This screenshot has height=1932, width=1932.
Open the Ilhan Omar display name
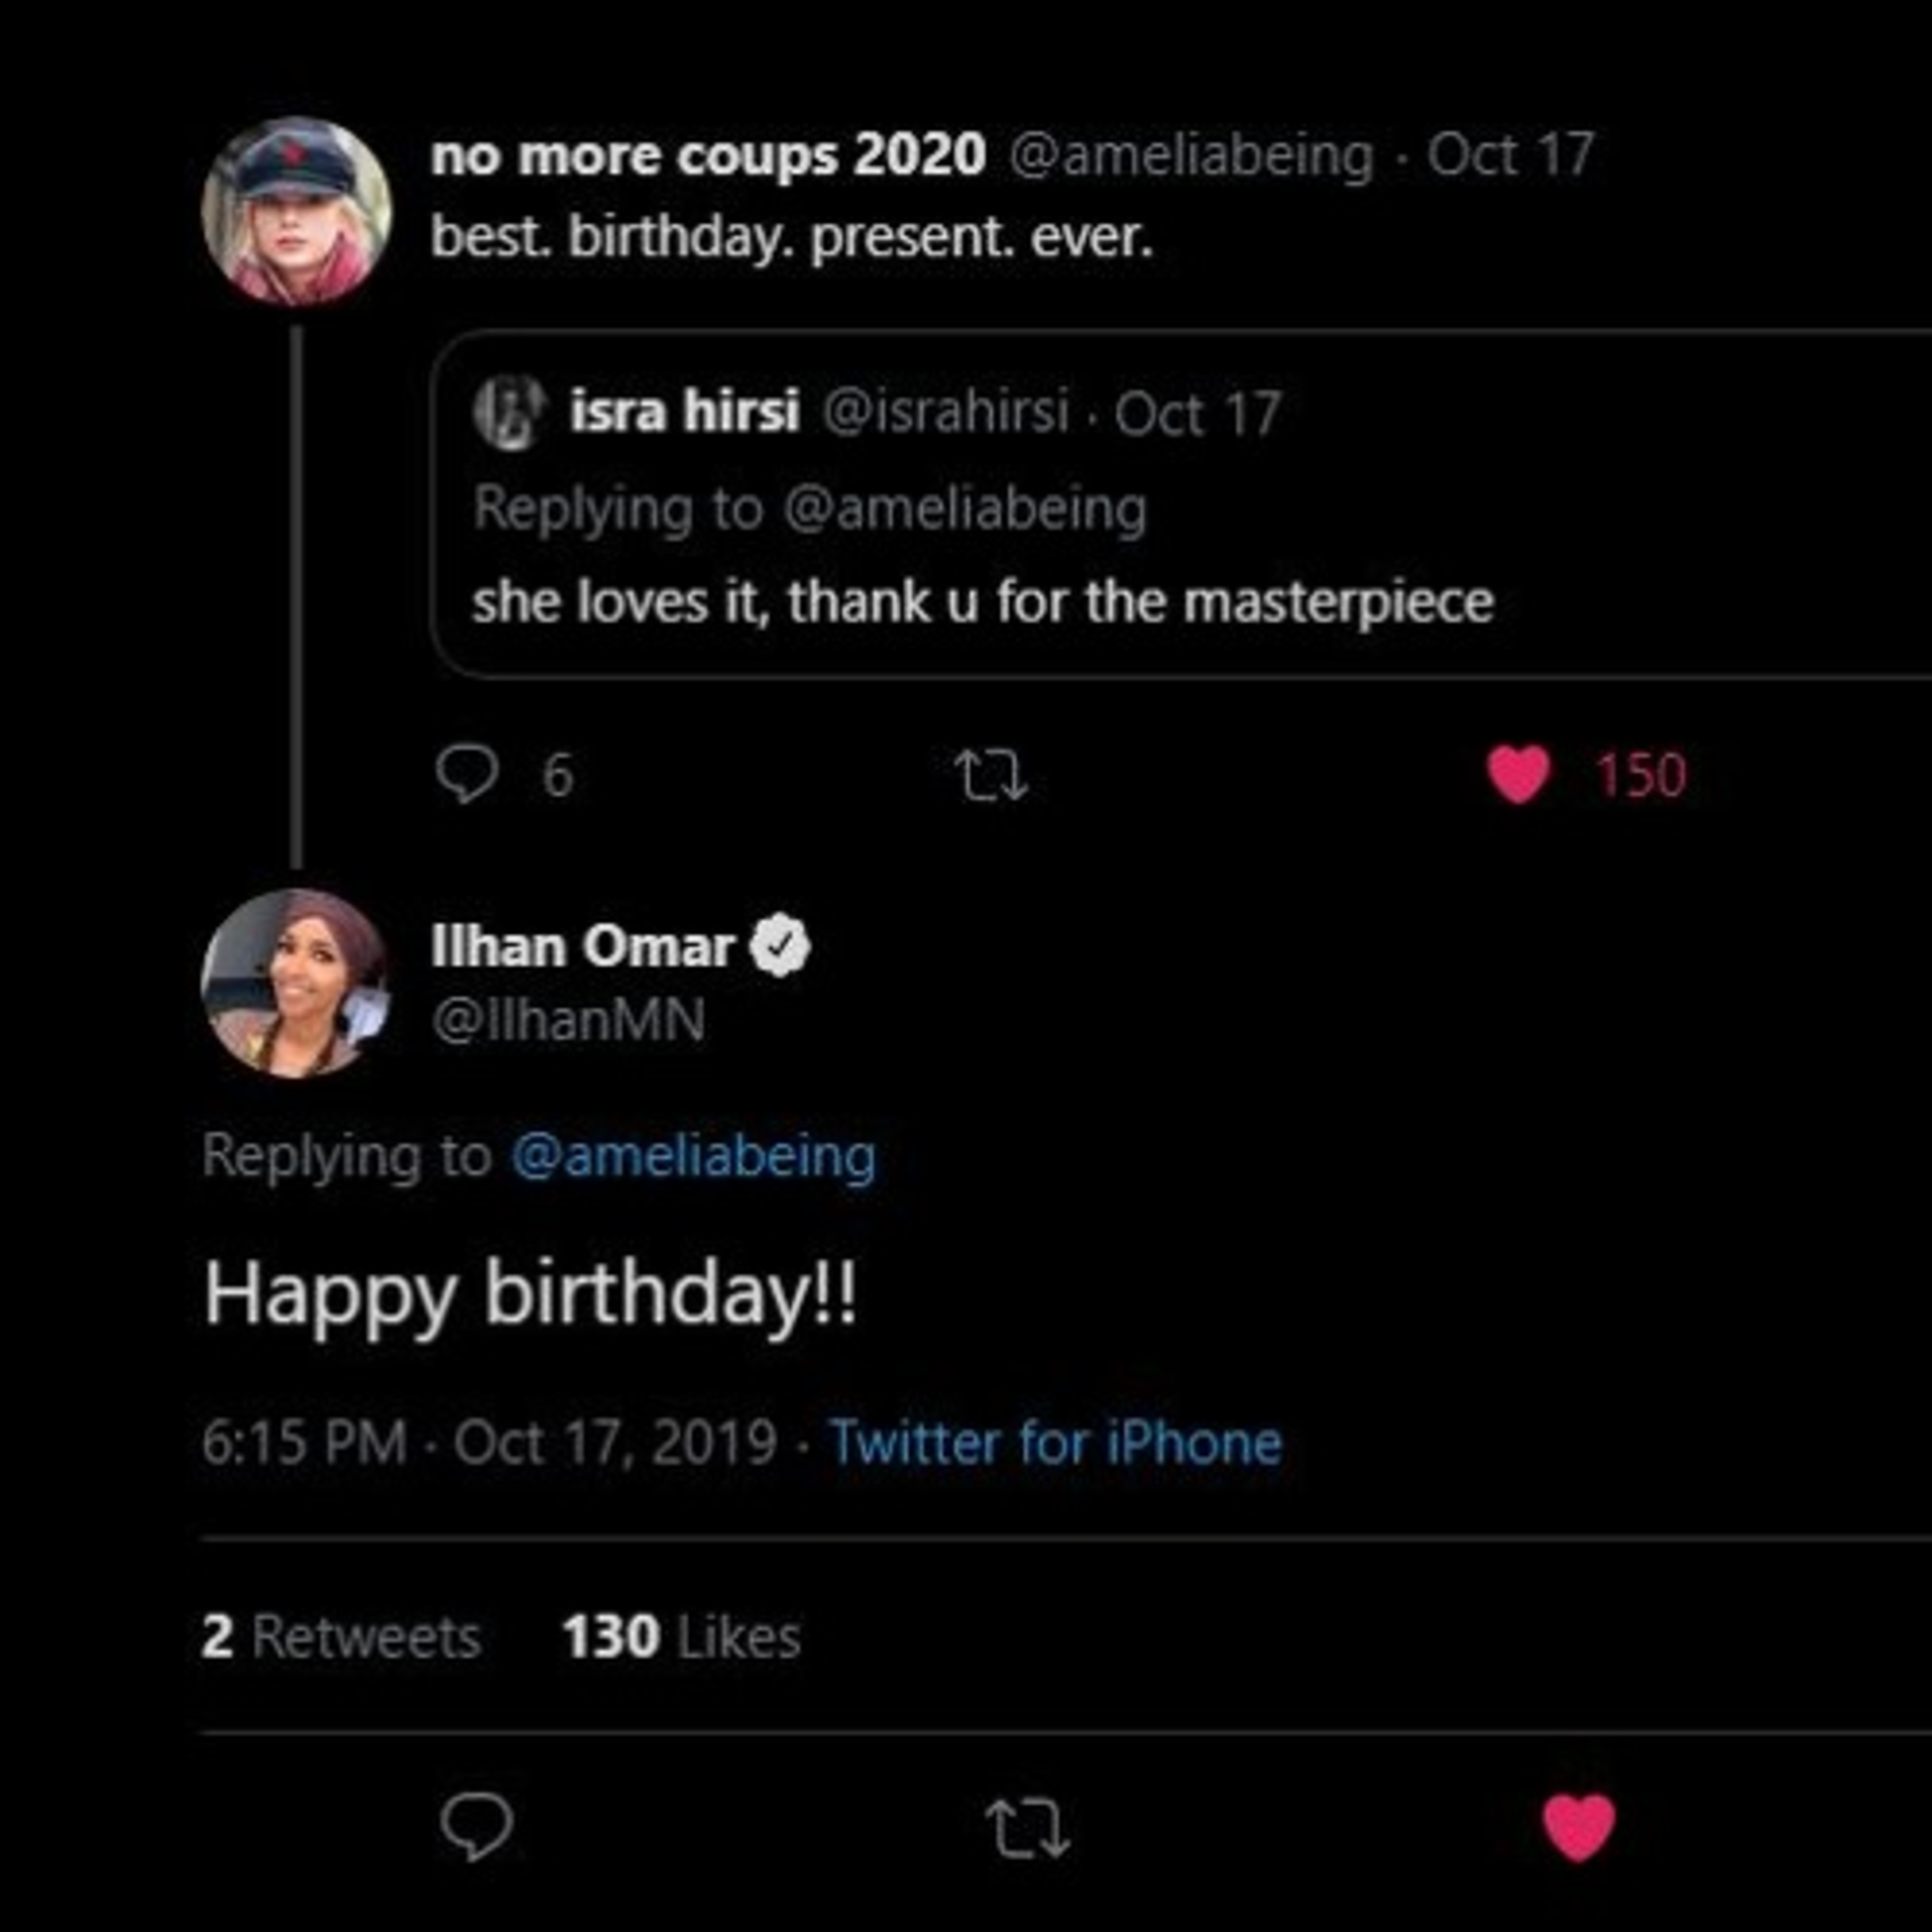583,946
